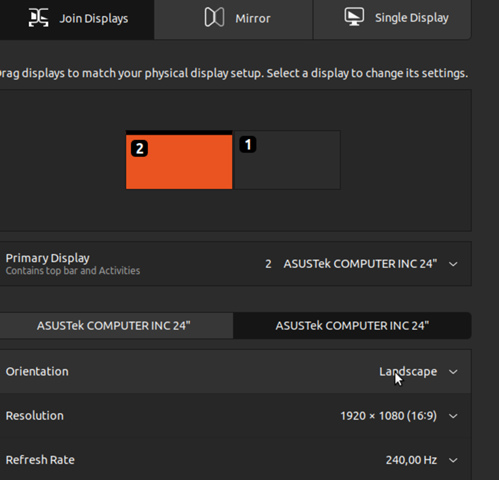Expand the Refresh Rate 240,00 Hz chevron

point(453,460)
